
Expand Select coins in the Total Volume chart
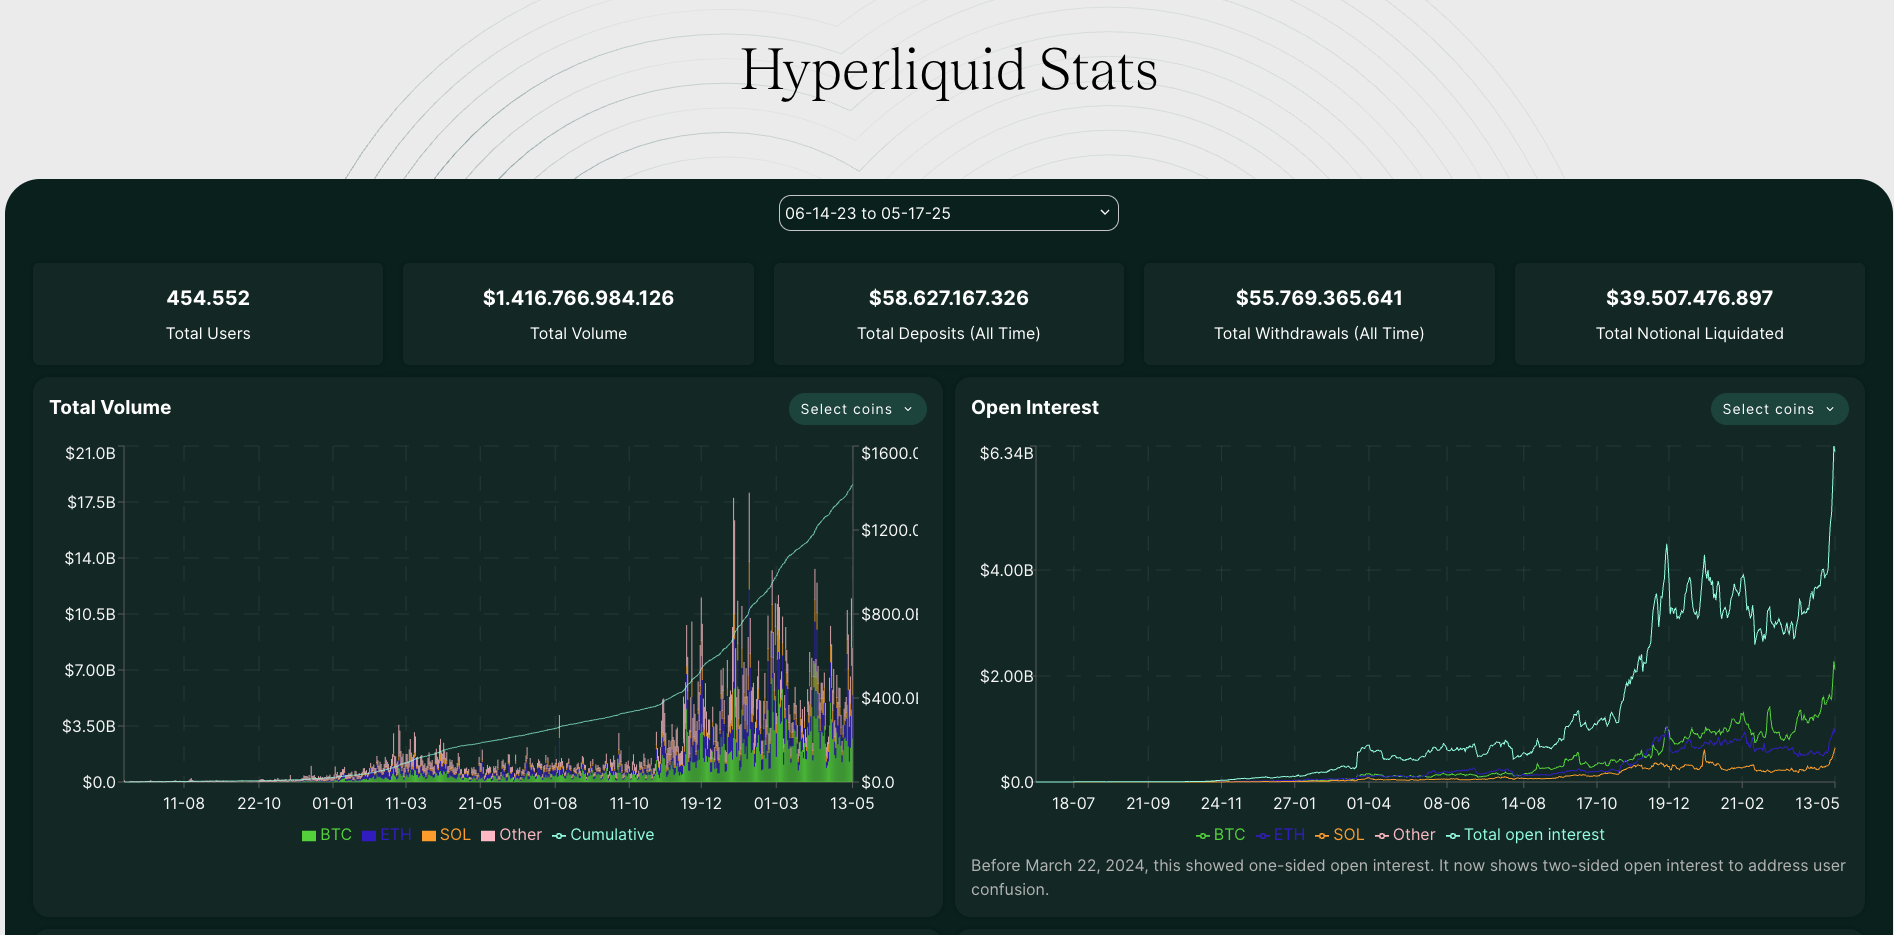point(857,409)
